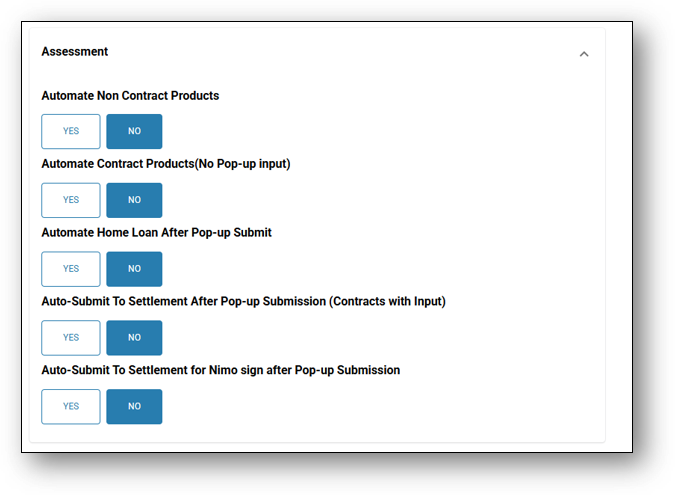Click the Assessment section title
The width and height of the screenshot is (675, 495).
tap(75, 51)
